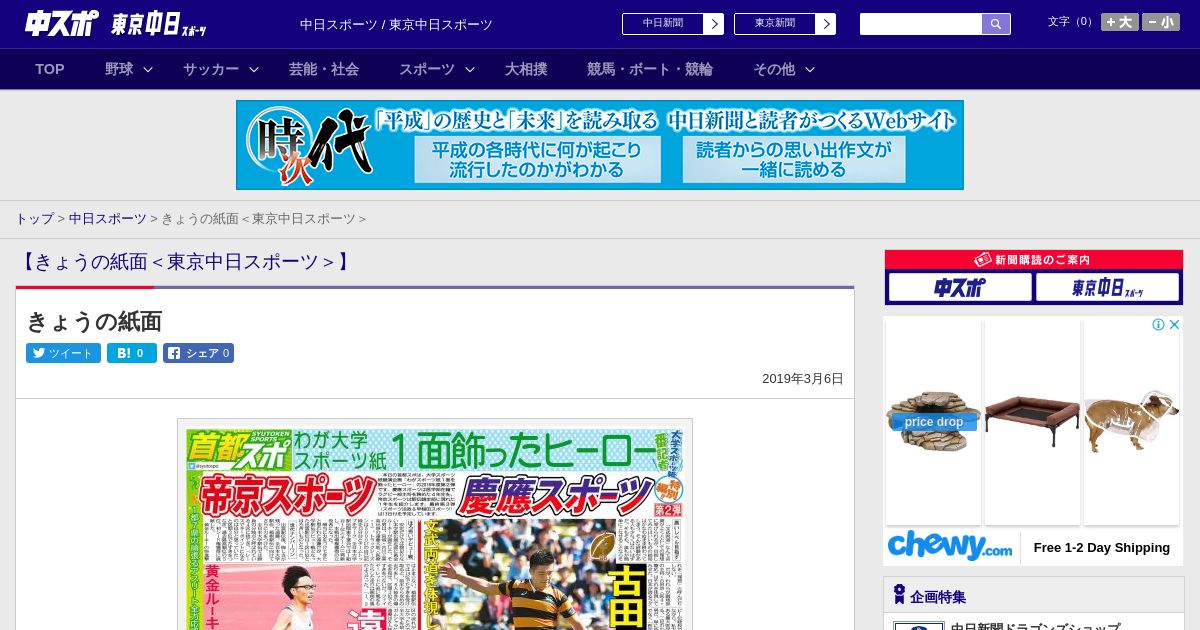The height and width of the screenshot is (630, 1200).
Task: Share via Twitter ツイート button
Action: tap(63, 353)
